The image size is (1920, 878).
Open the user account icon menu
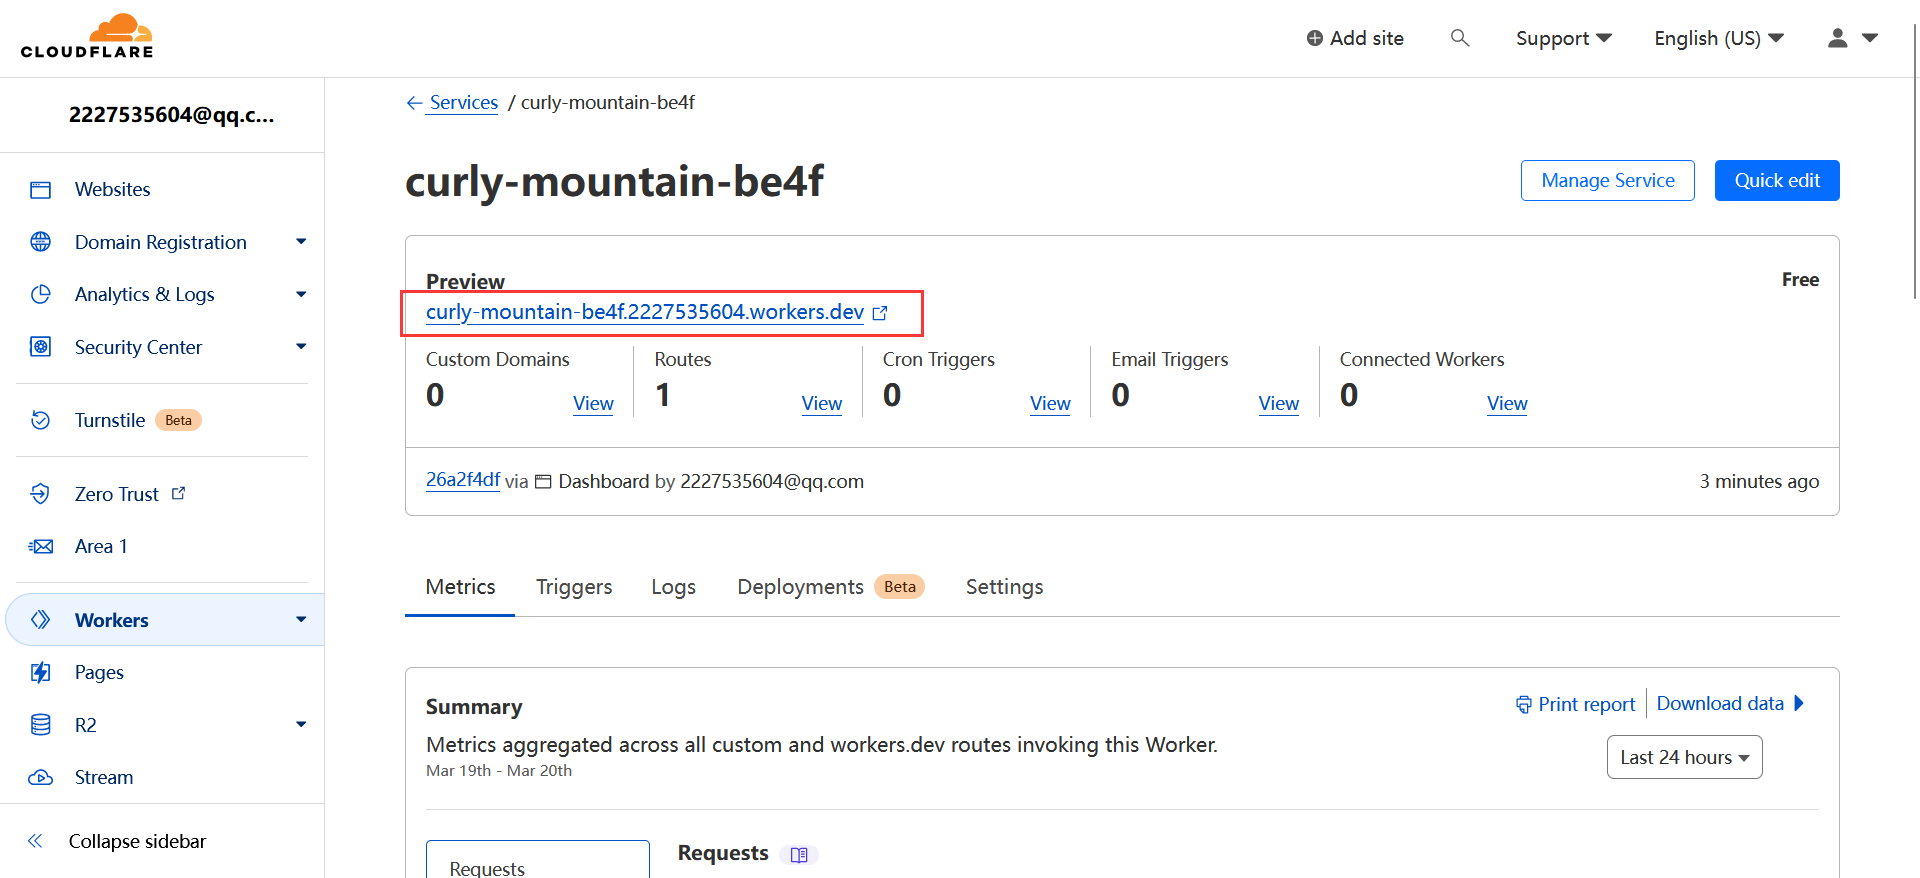tap(1852, 38)
